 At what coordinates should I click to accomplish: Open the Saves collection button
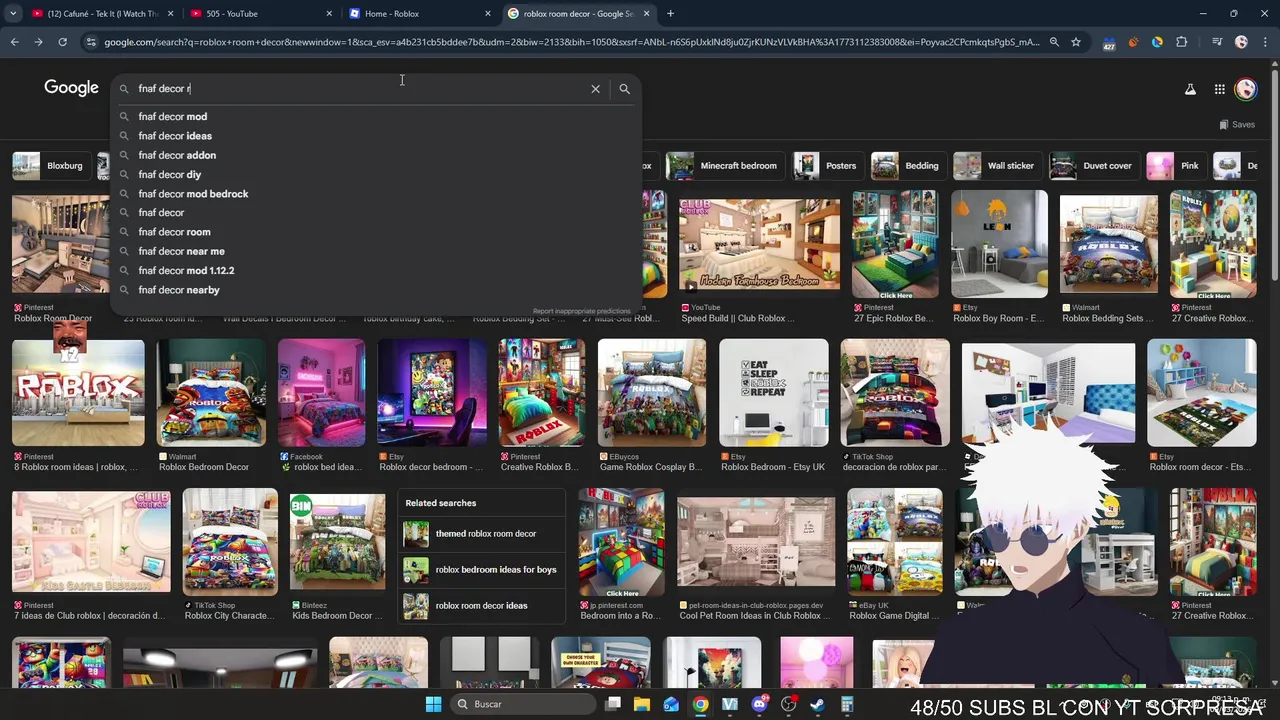coord(1237,125)
